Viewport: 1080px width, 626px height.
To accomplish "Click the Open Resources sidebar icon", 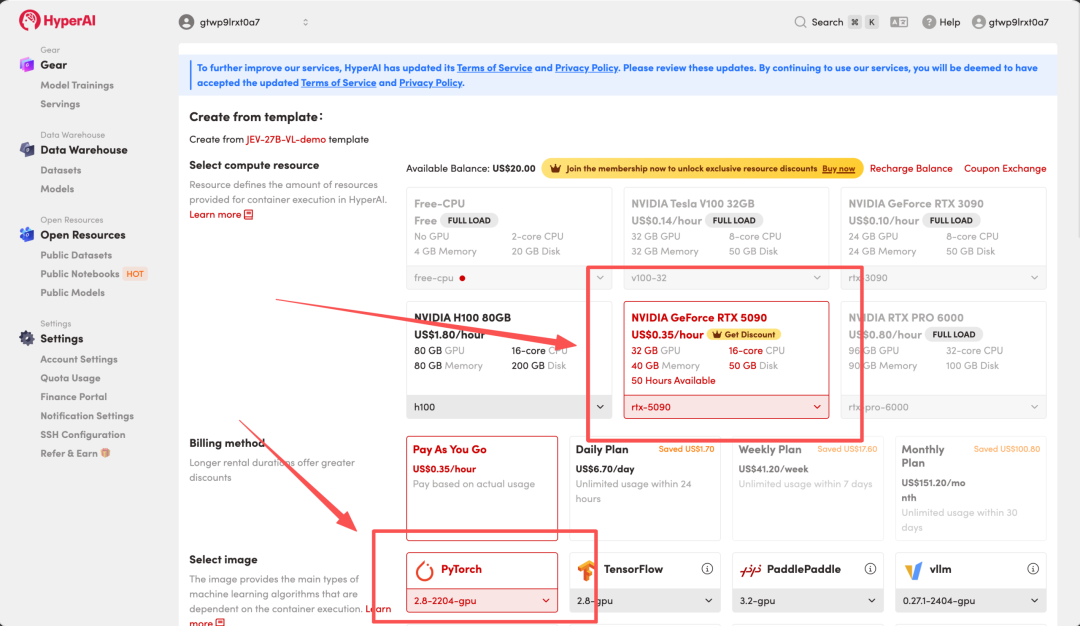I will pos(27,235).
